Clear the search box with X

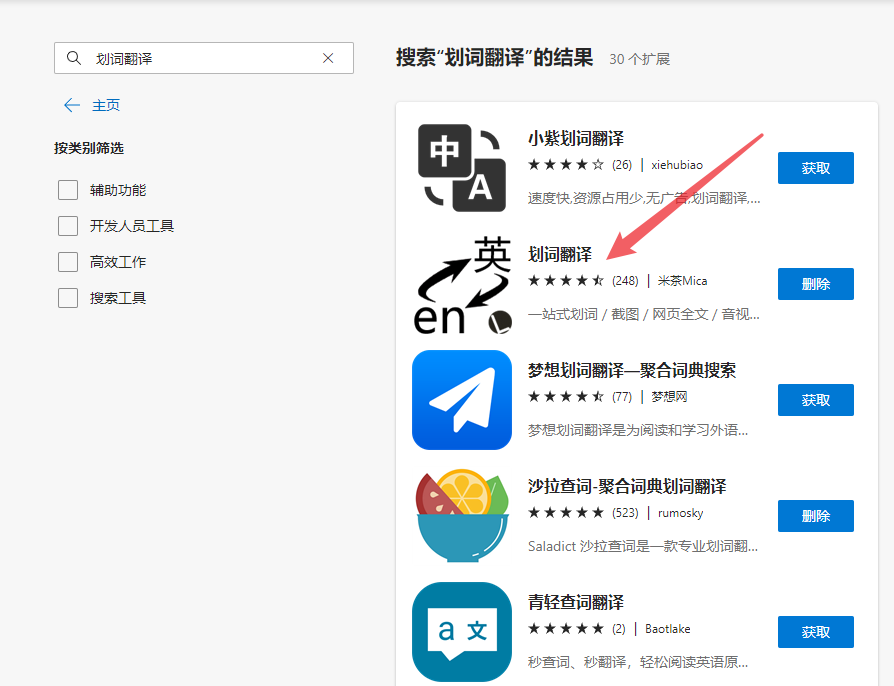coord(328,58)
